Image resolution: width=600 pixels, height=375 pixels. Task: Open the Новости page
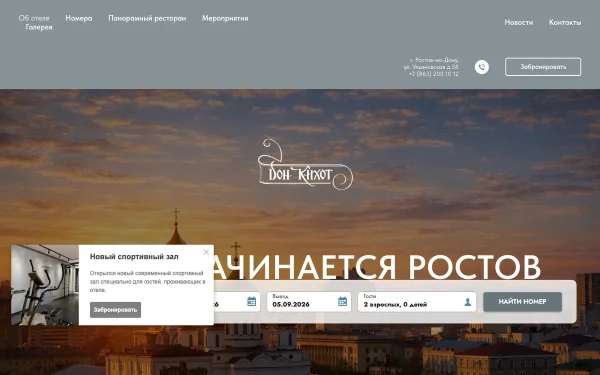(518, 22)
